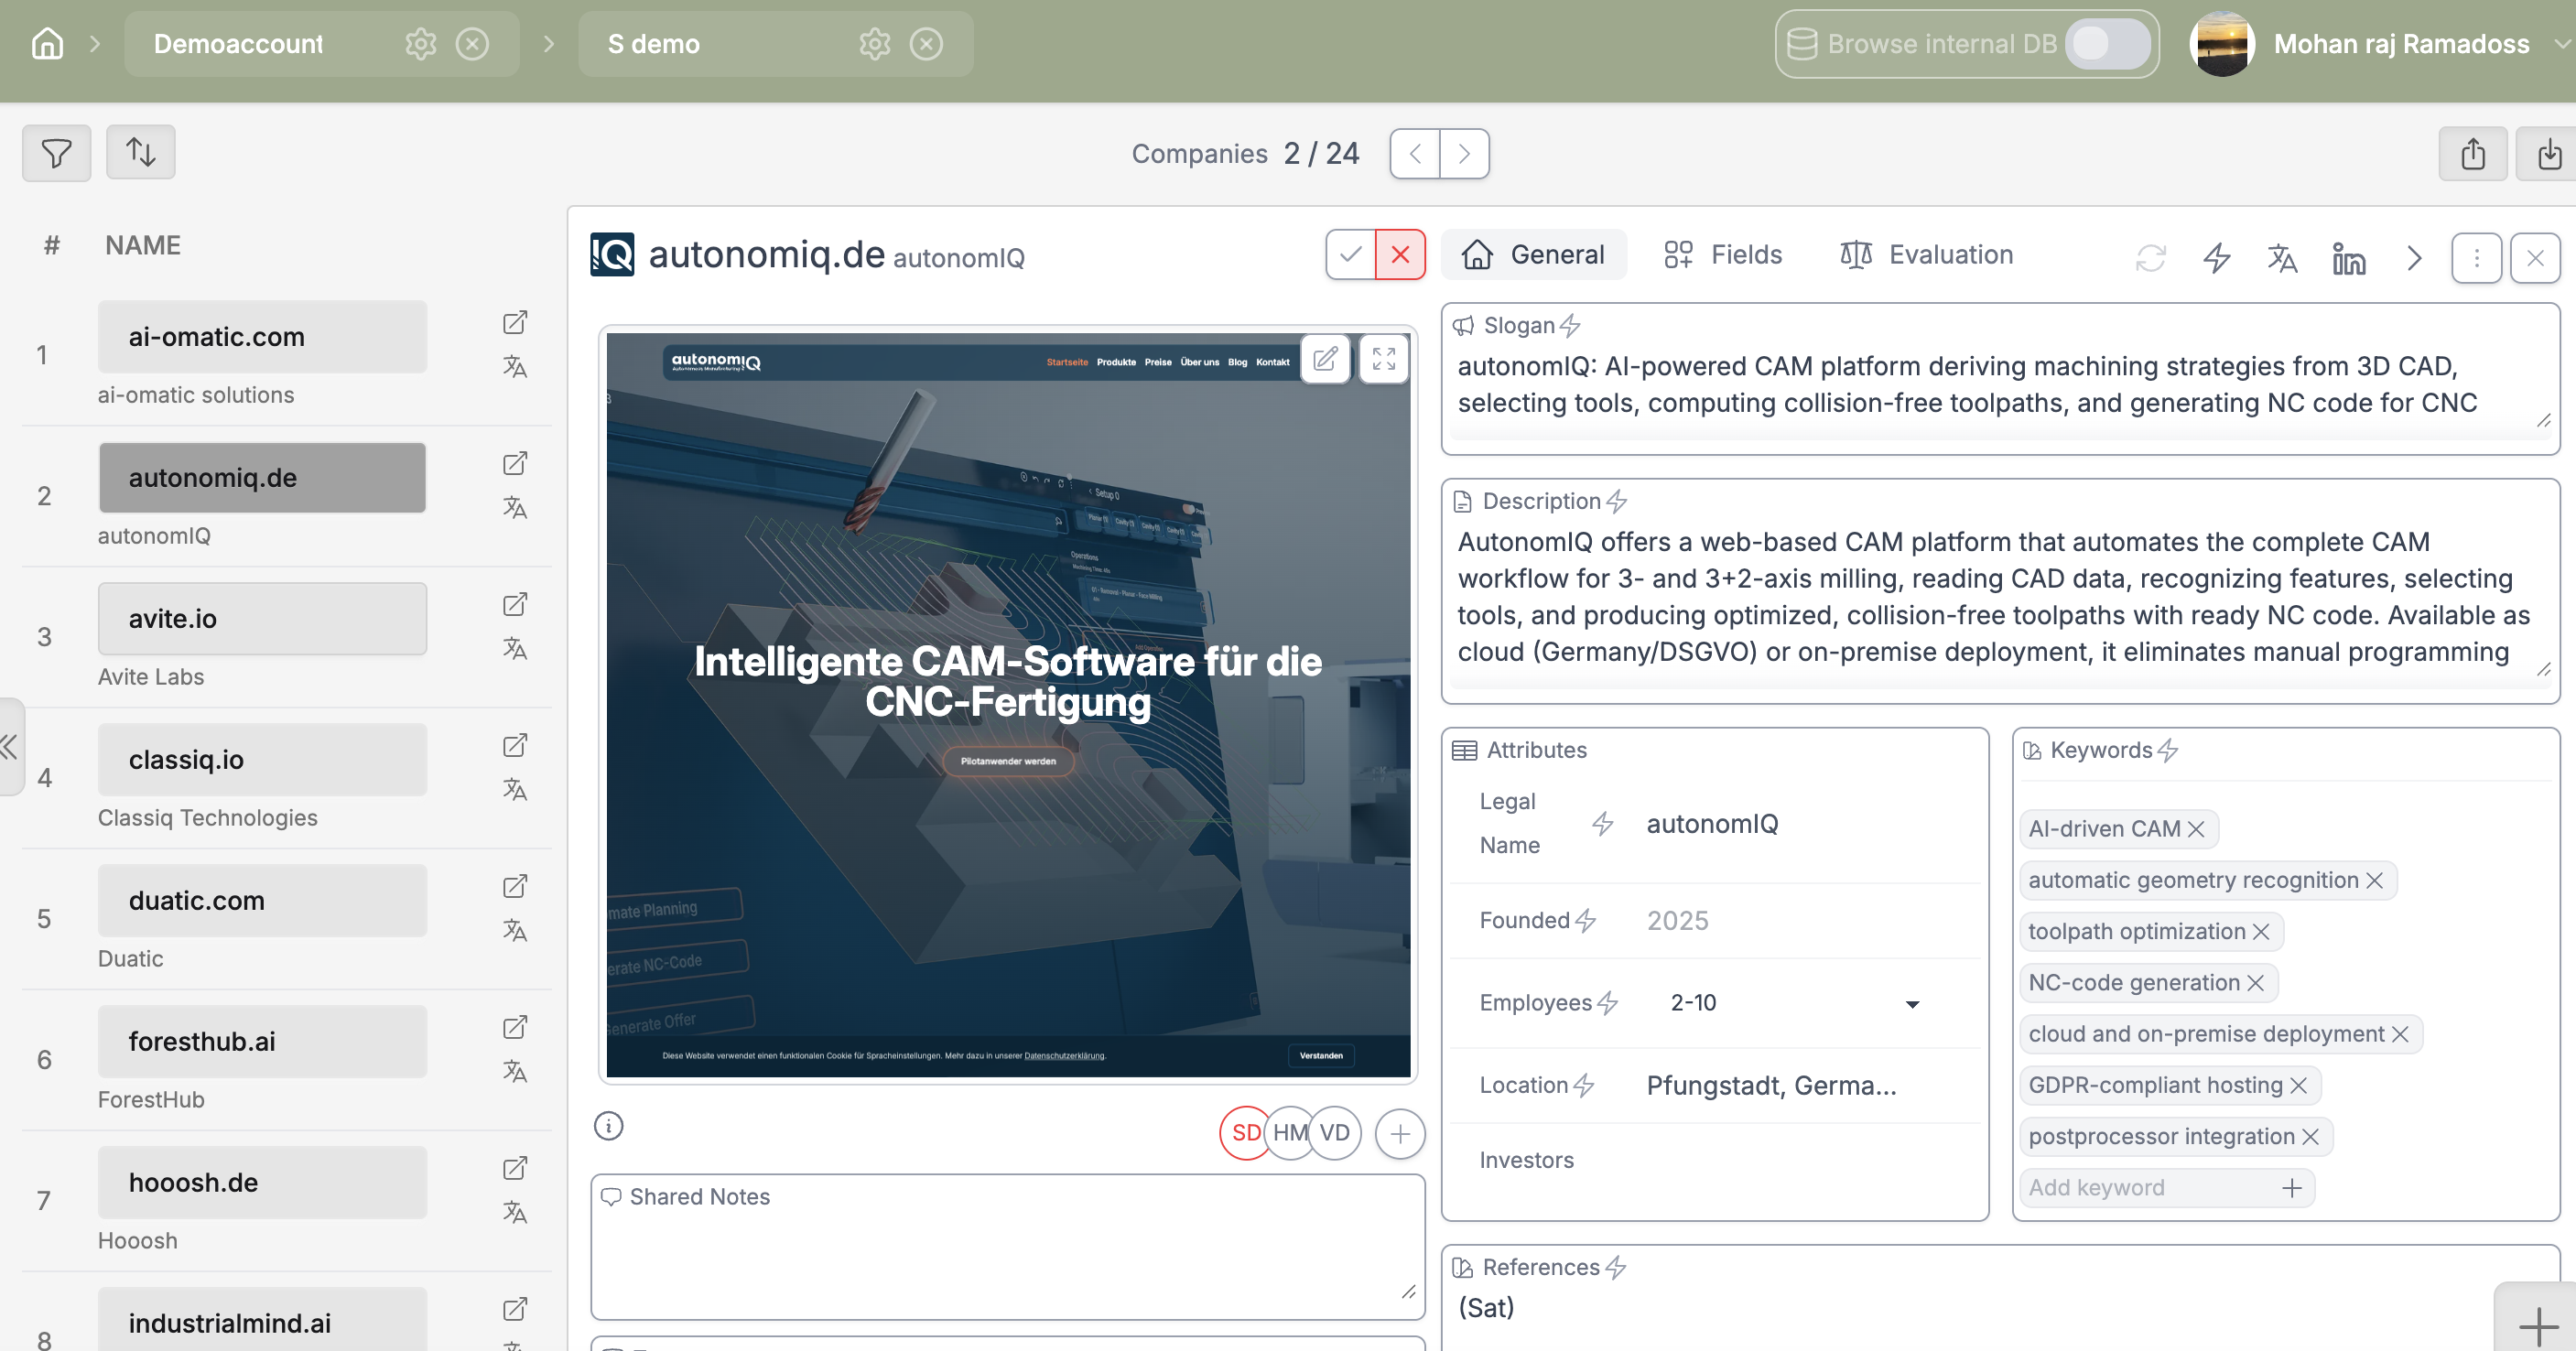The width and height of the screenshot is (2576, 1351).
Task: Select classiq.io in company list
Action: pos(262,760)
